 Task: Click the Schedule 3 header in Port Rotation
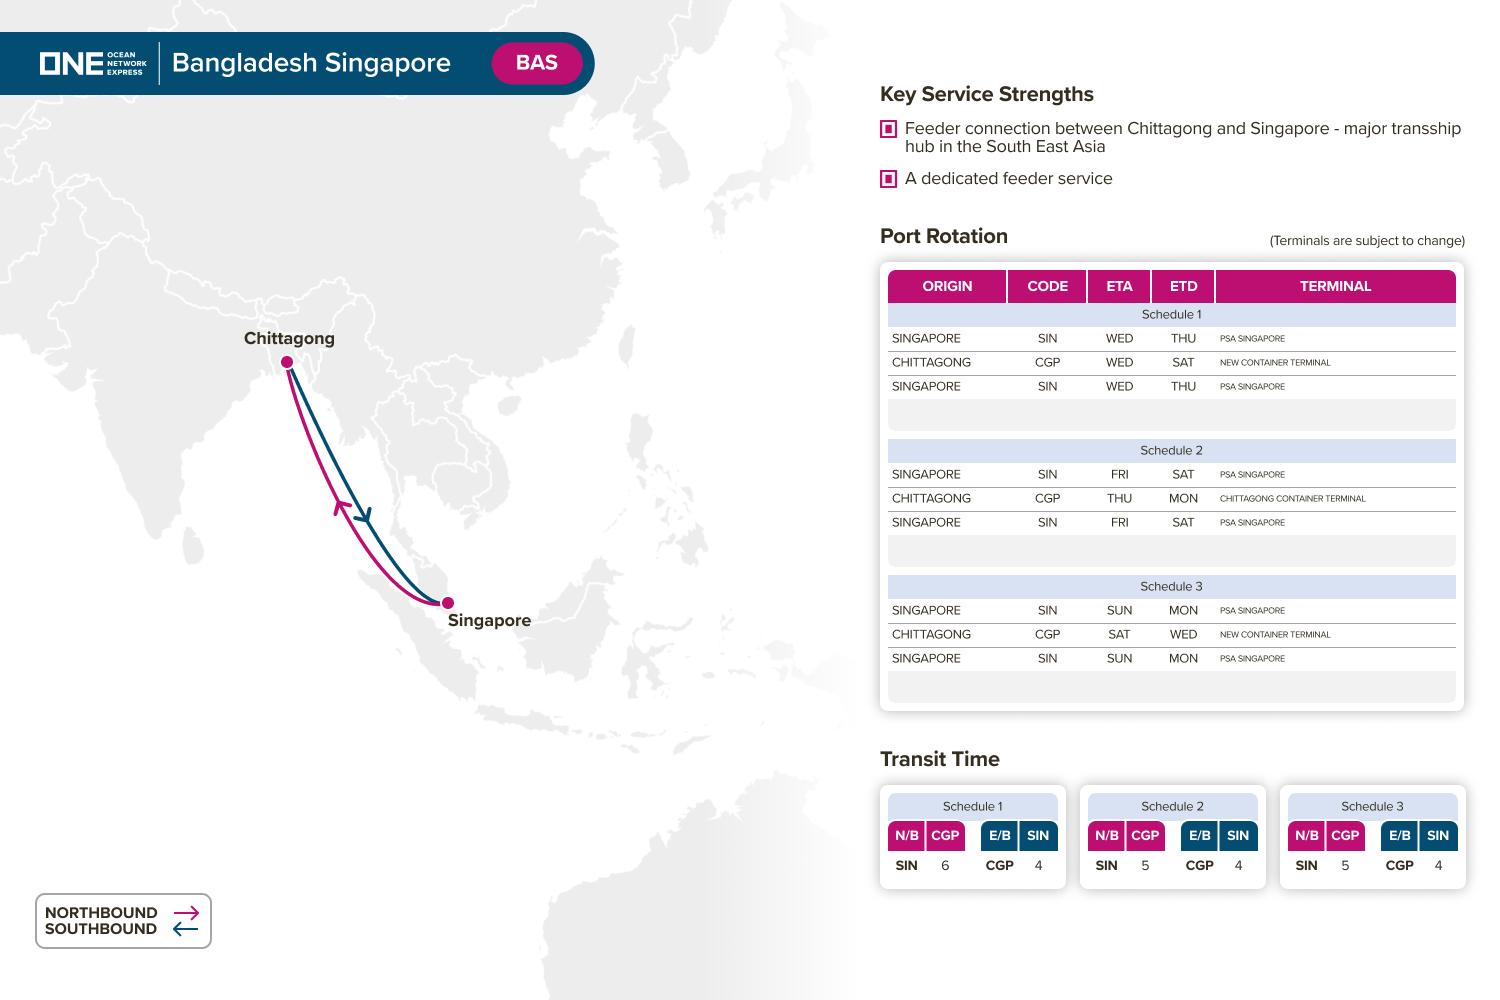pos(1171,587)
